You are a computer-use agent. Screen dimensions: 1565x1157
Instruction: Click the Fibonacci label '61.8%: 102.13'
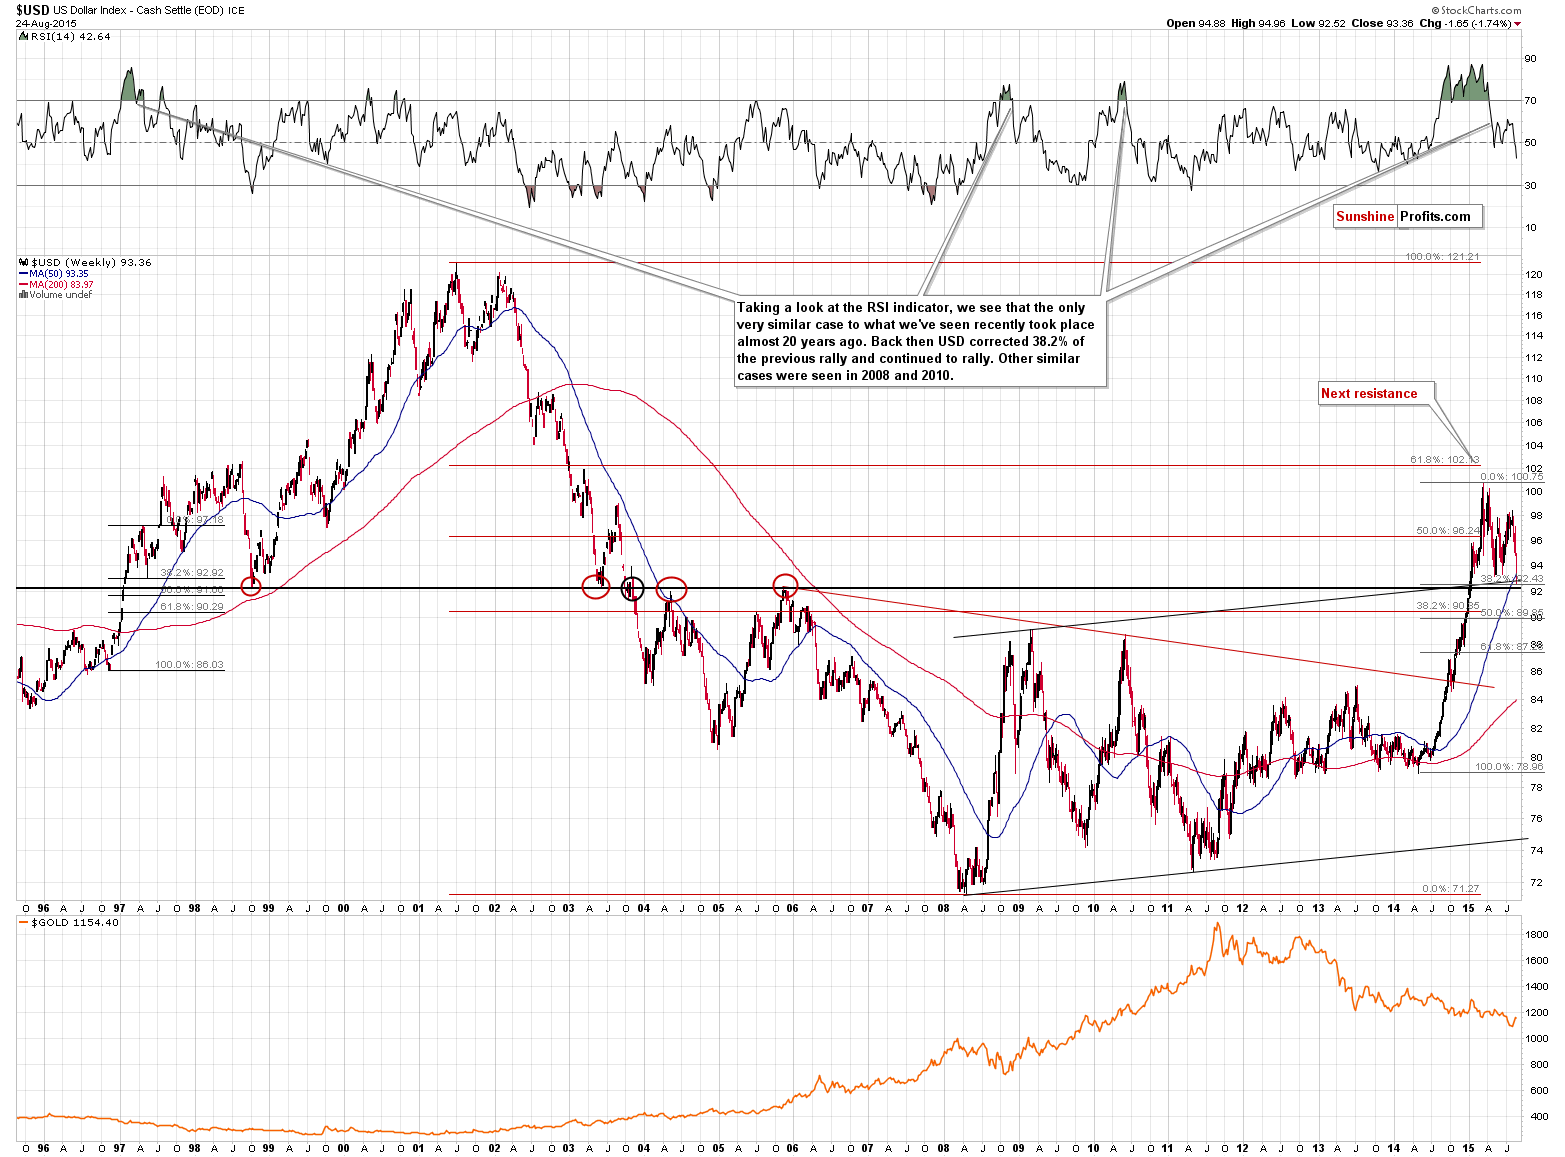point(1444,460)
